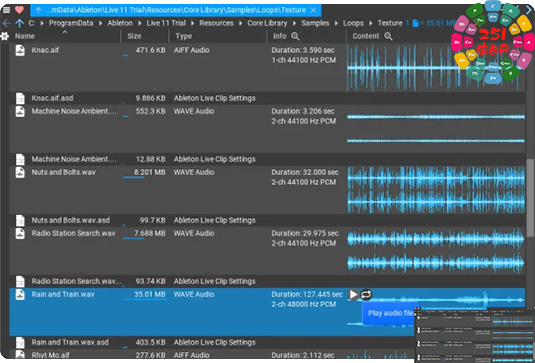The height and width of the screenshot is (363, 535).
Task: Expand the breadcrumb arrow right after Loops
Action: 371,24
